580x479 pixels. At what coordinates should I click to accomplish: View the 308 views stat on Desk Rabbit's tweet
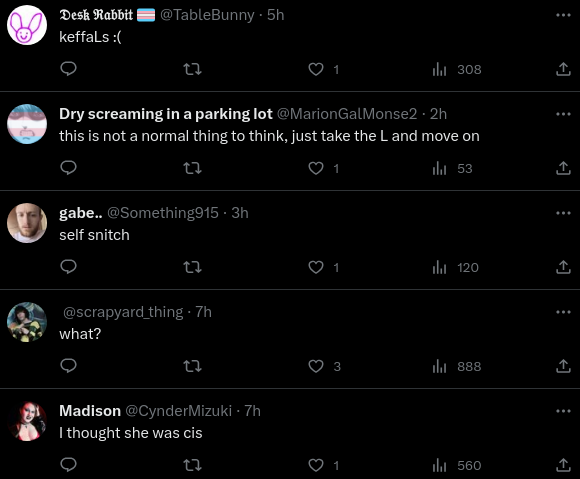[457, 70]
